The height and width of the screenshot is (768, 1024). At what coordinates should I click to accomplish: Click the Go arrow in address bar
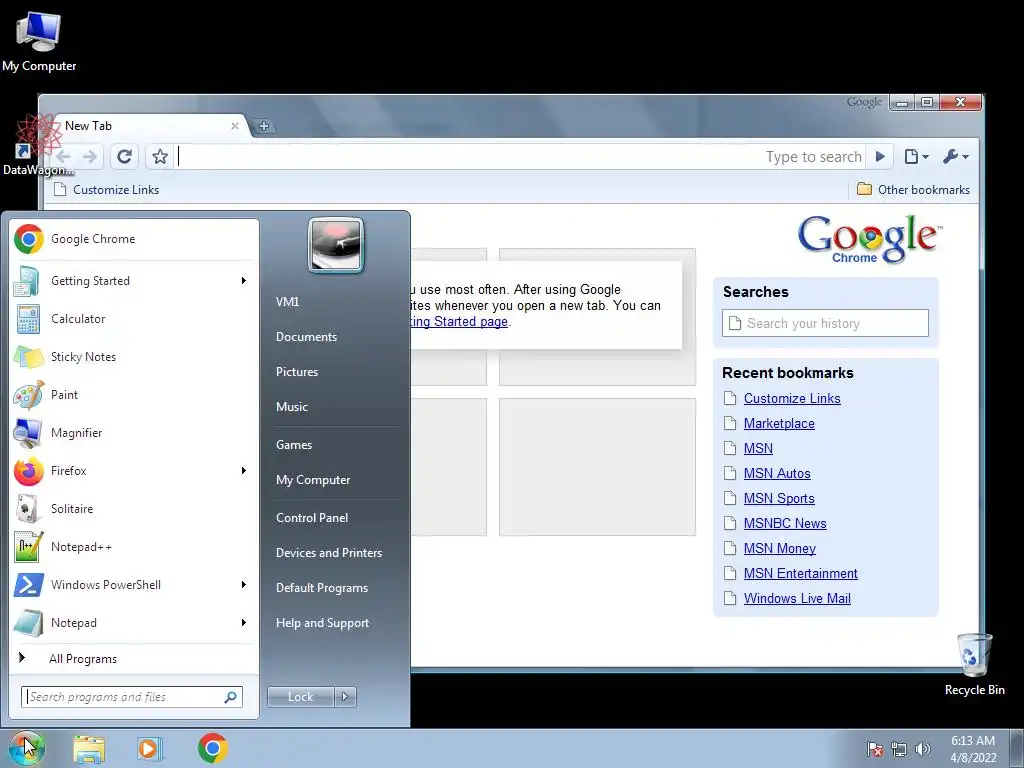click(880, 157)
